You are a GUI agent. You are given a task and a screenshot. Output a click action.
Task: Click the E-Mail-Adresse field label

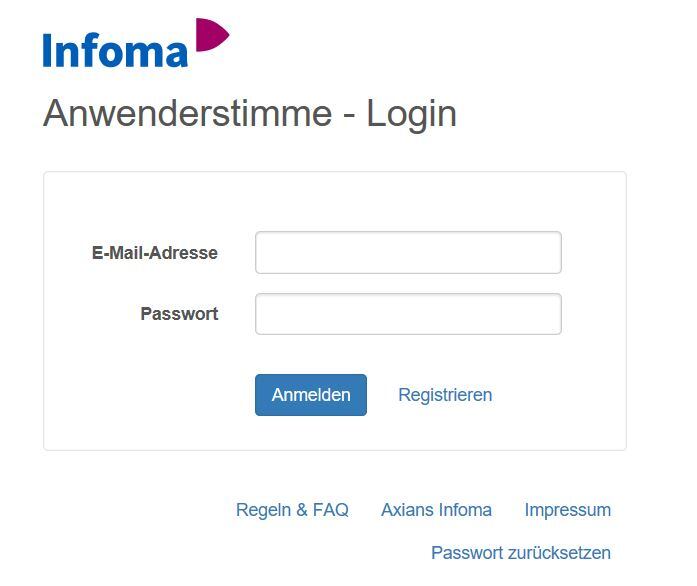155,253
